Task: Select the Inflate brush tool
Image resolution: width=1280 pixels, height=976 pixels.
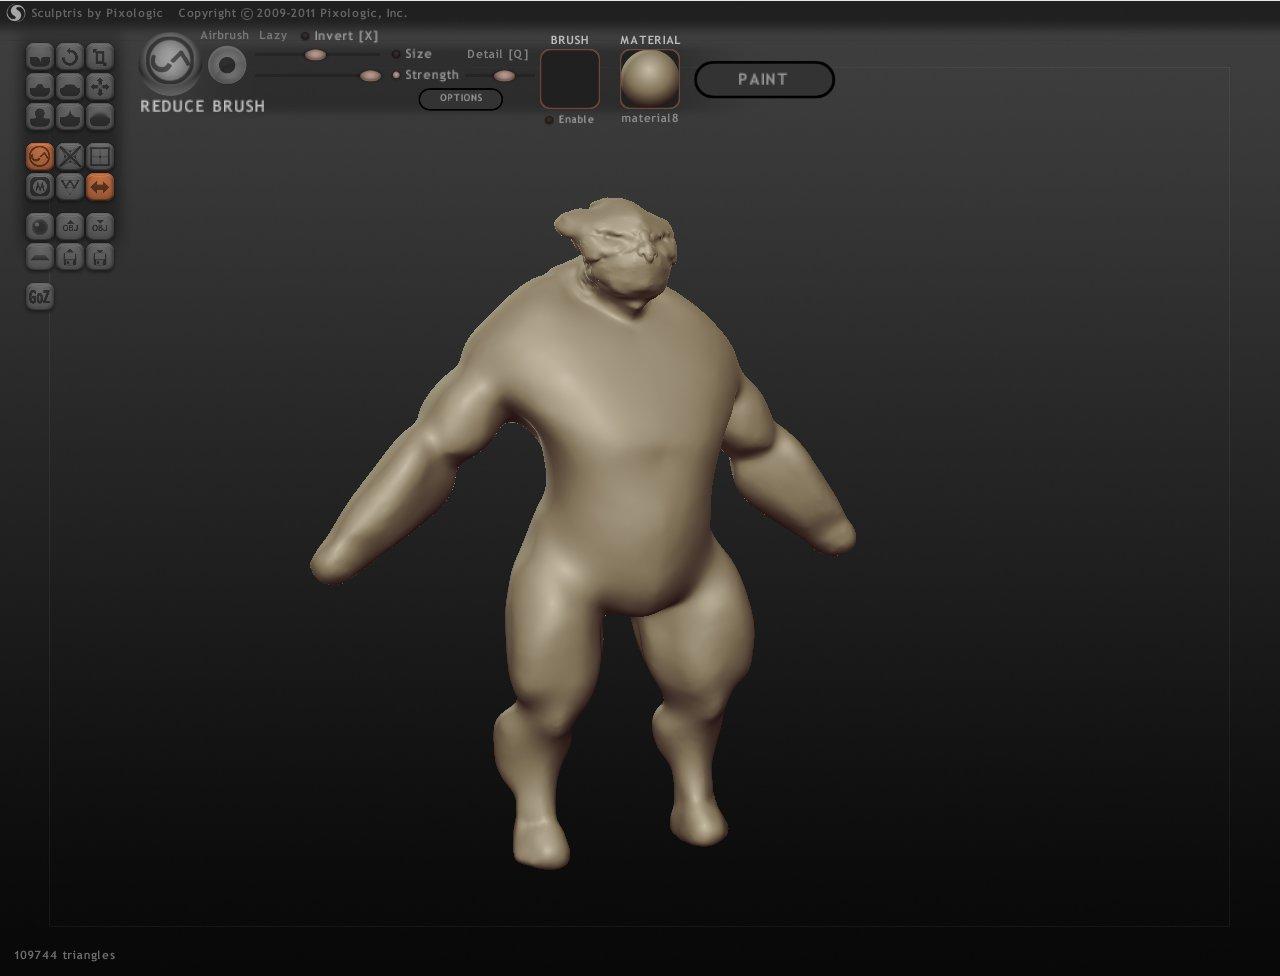Action: click(39, 117)
